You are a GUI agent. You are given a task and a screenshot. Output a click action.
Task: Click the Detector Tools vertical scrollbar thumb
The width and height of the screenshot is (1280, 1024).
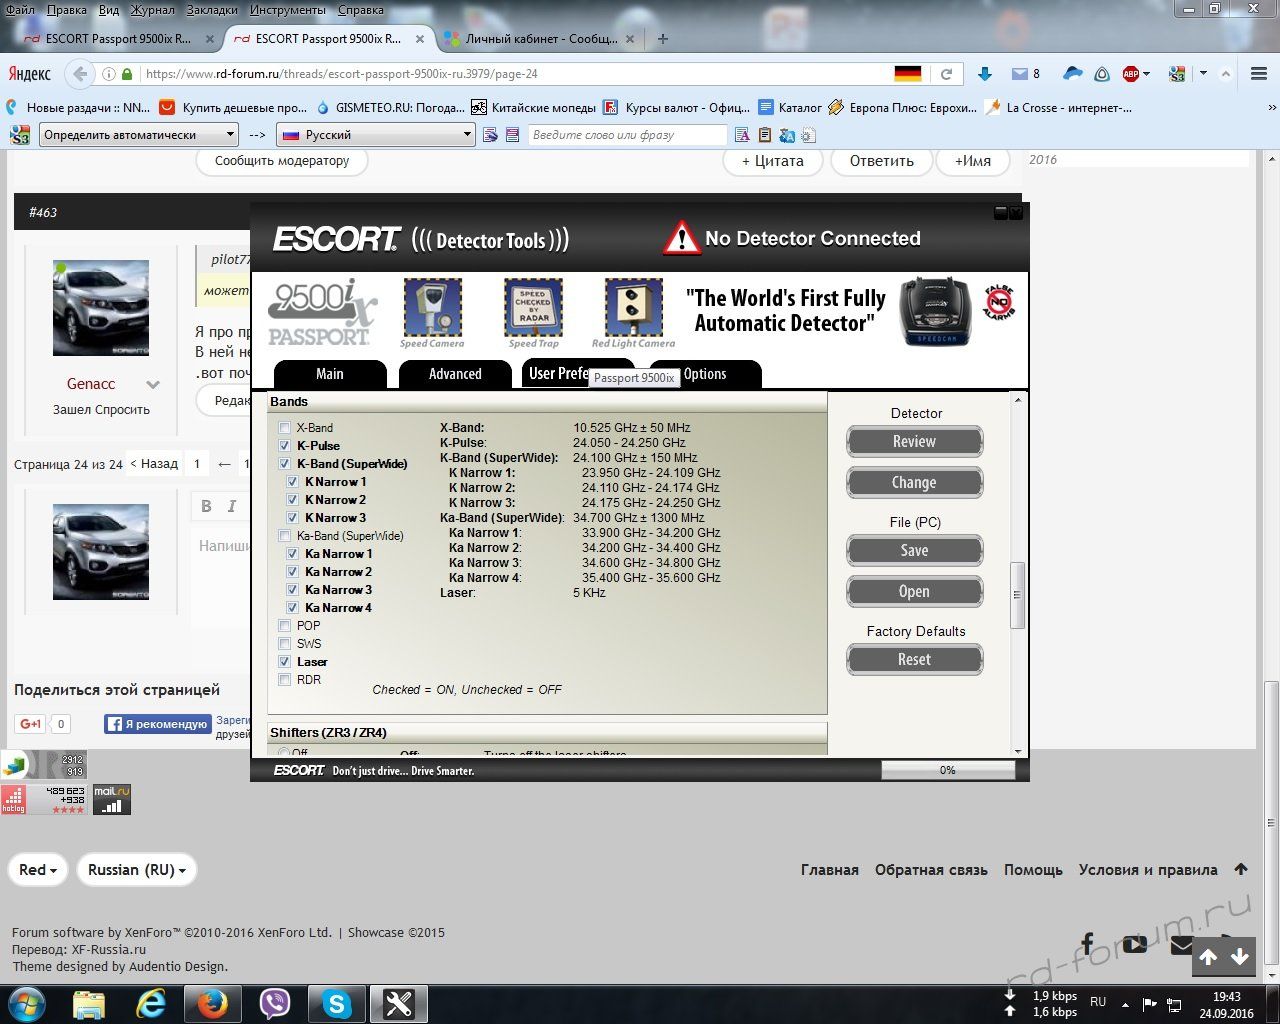pos(1018,595)
